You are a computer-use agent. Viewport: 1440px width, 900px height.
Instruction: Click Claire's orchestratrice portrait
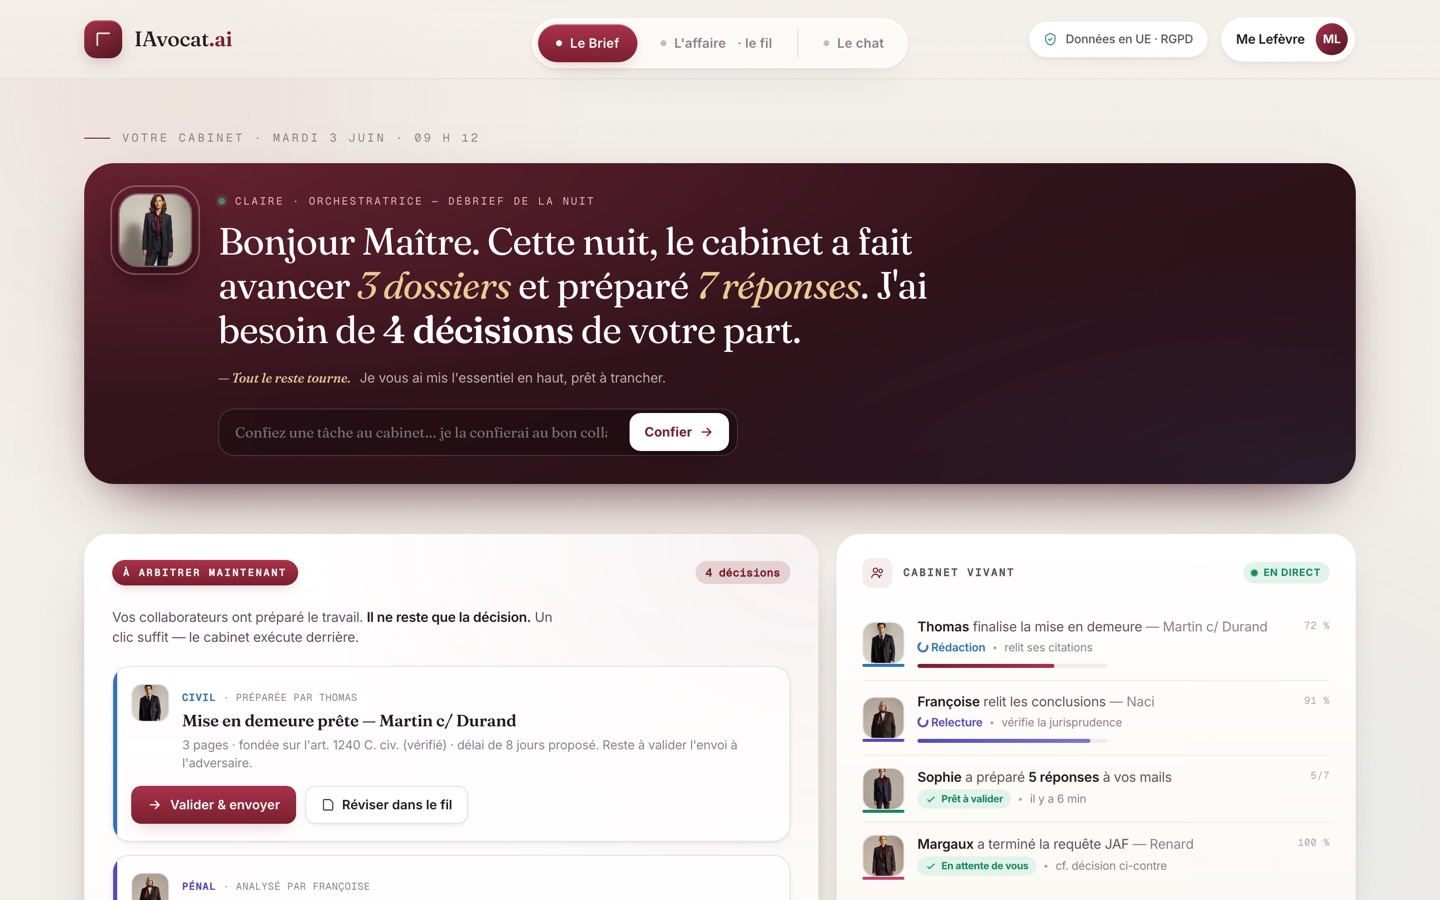coord(155,230)
